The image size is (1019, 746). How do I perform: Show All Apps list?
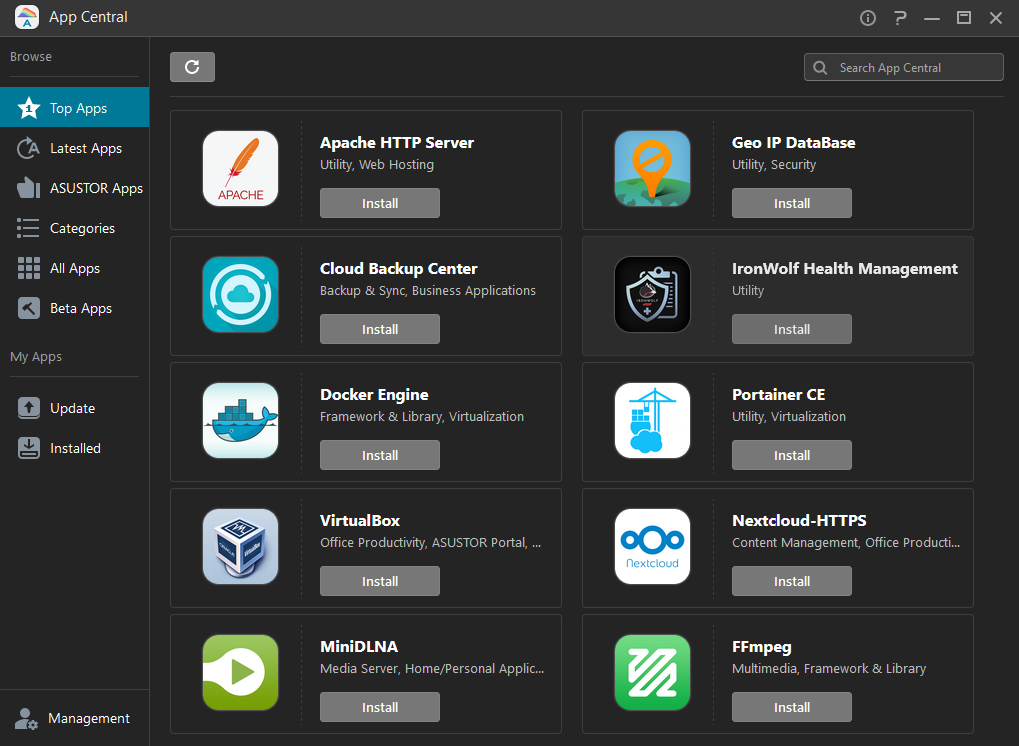[x=75, y=268]
